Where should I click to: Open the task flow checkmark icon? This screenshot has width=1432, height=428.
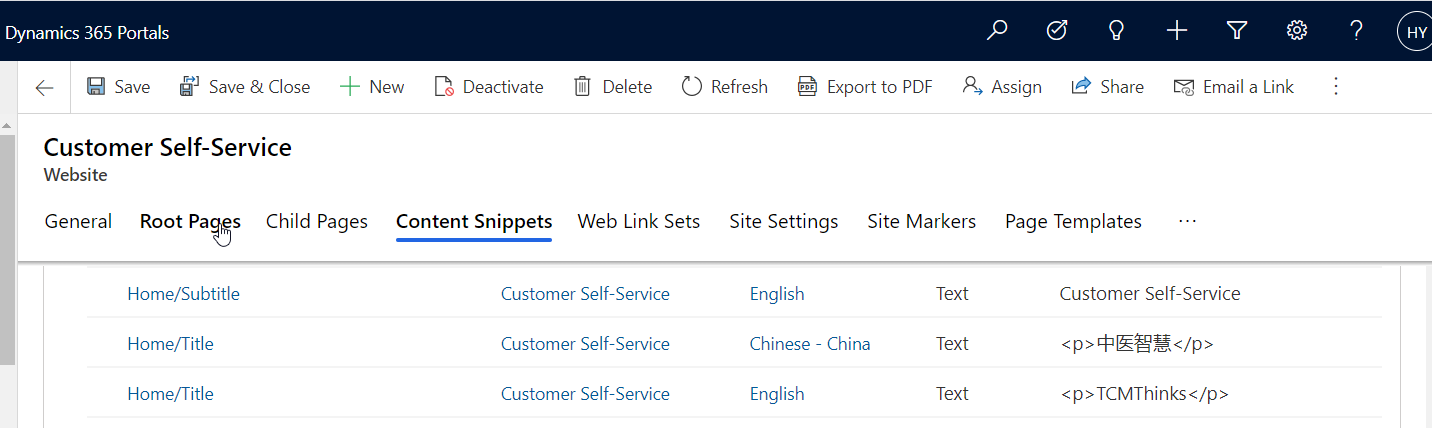1057,31
